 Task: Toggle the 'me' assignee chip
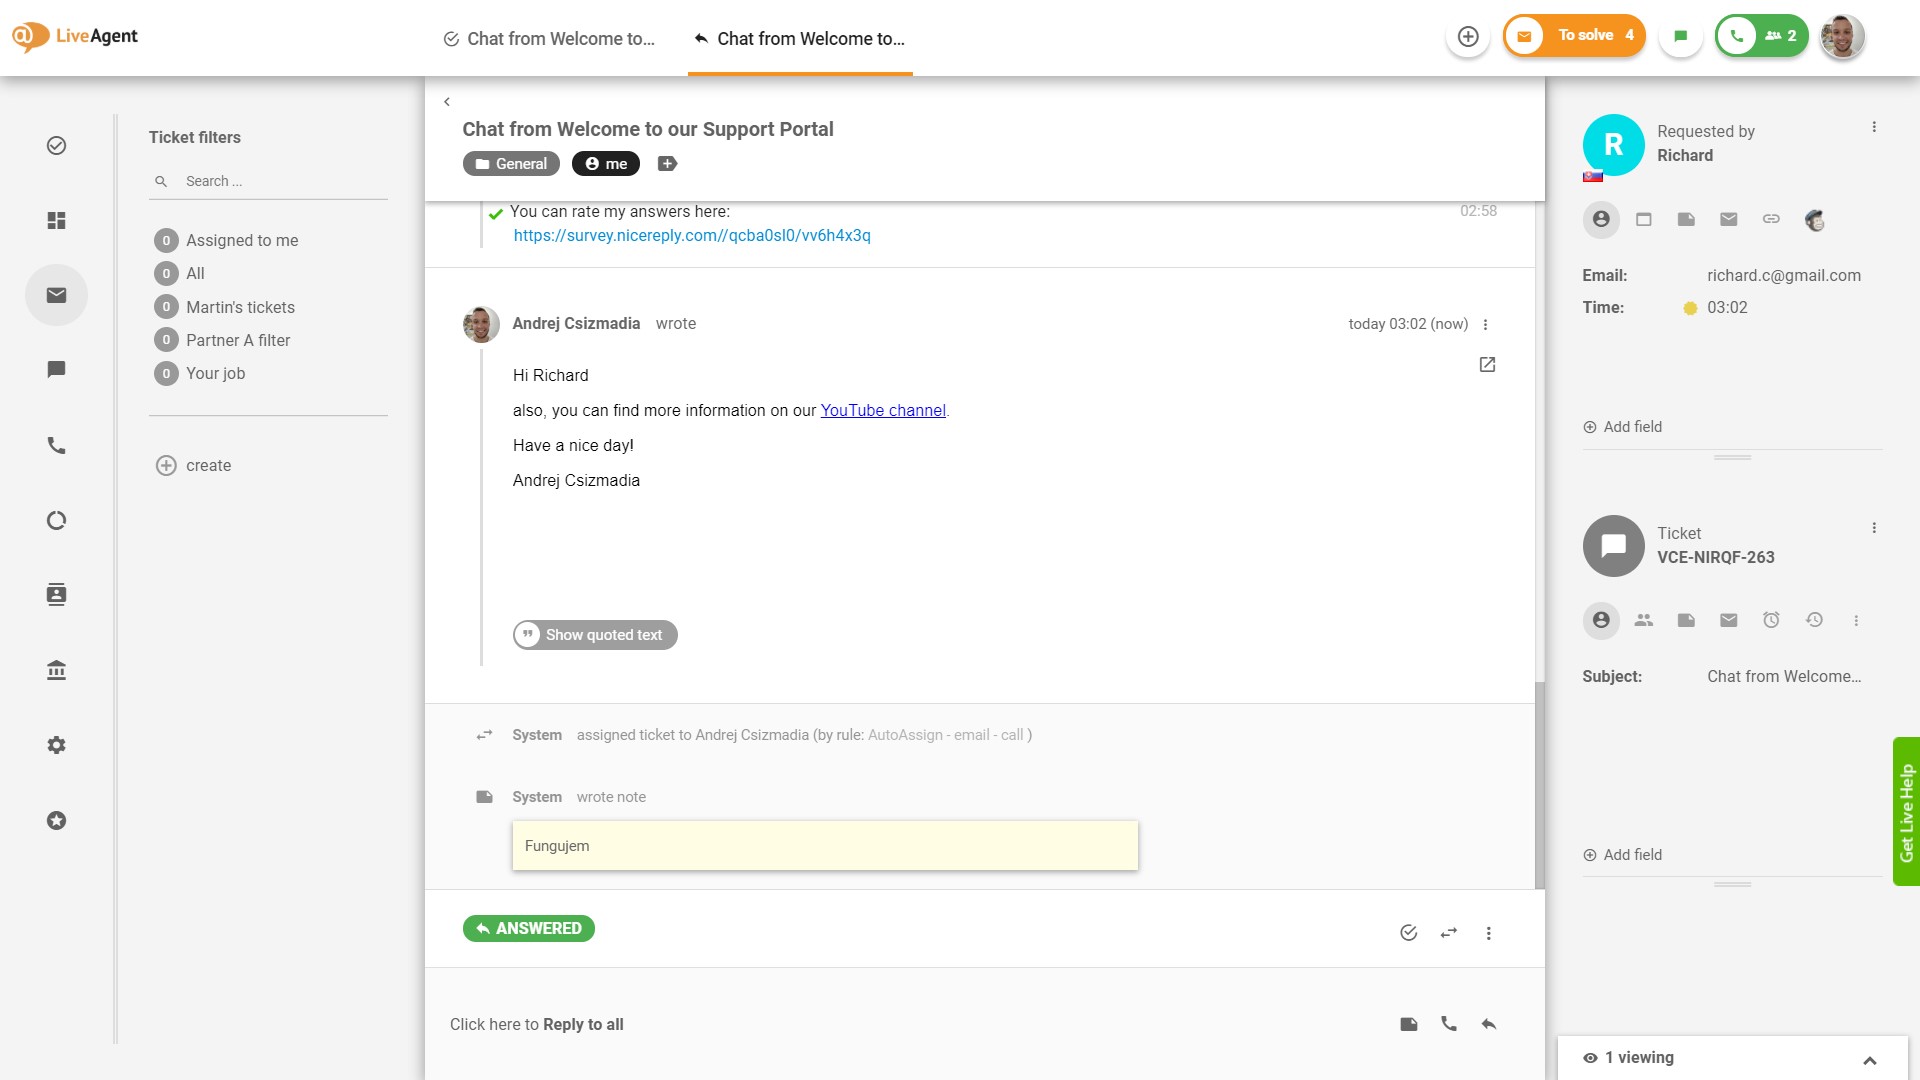(x=605, y=163)
